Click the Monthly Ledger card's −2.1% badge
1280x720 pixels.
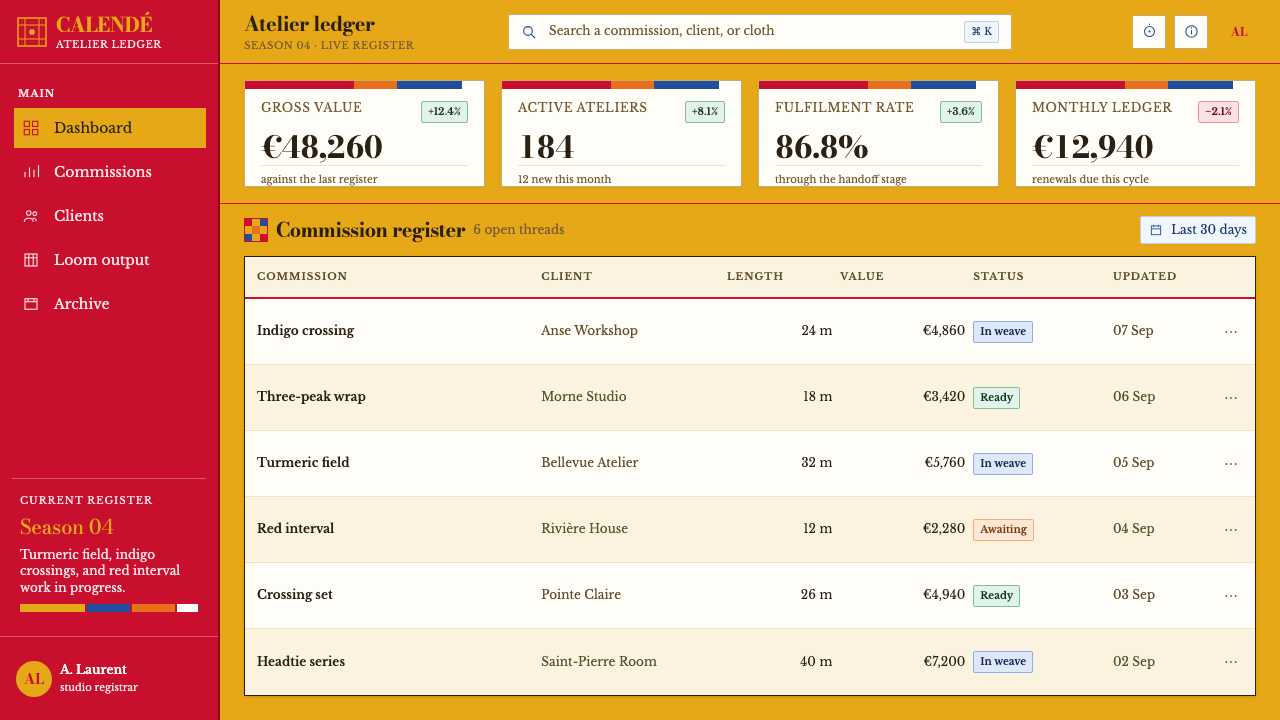(x=1218, y=112)
